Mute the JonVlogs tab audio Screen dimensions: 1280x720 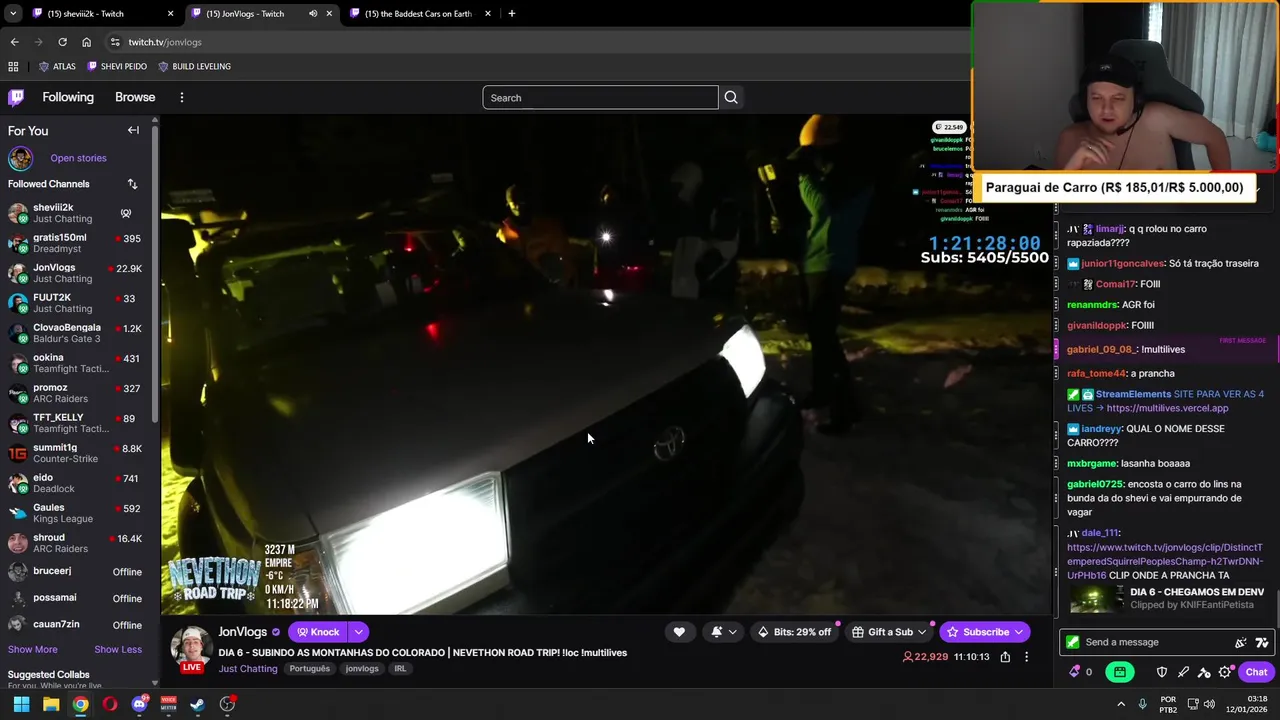[x=313, y=14]
